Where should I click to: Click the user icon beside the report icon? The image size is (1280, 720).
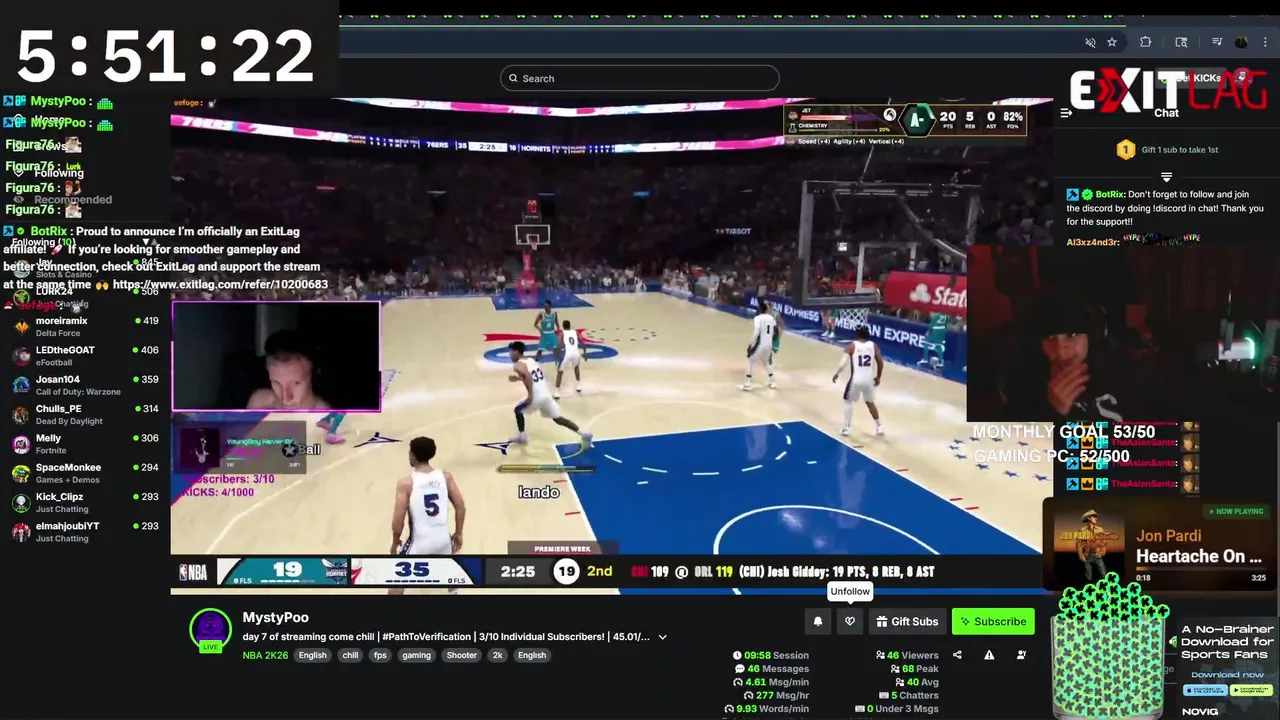[x=1021, y=655]
